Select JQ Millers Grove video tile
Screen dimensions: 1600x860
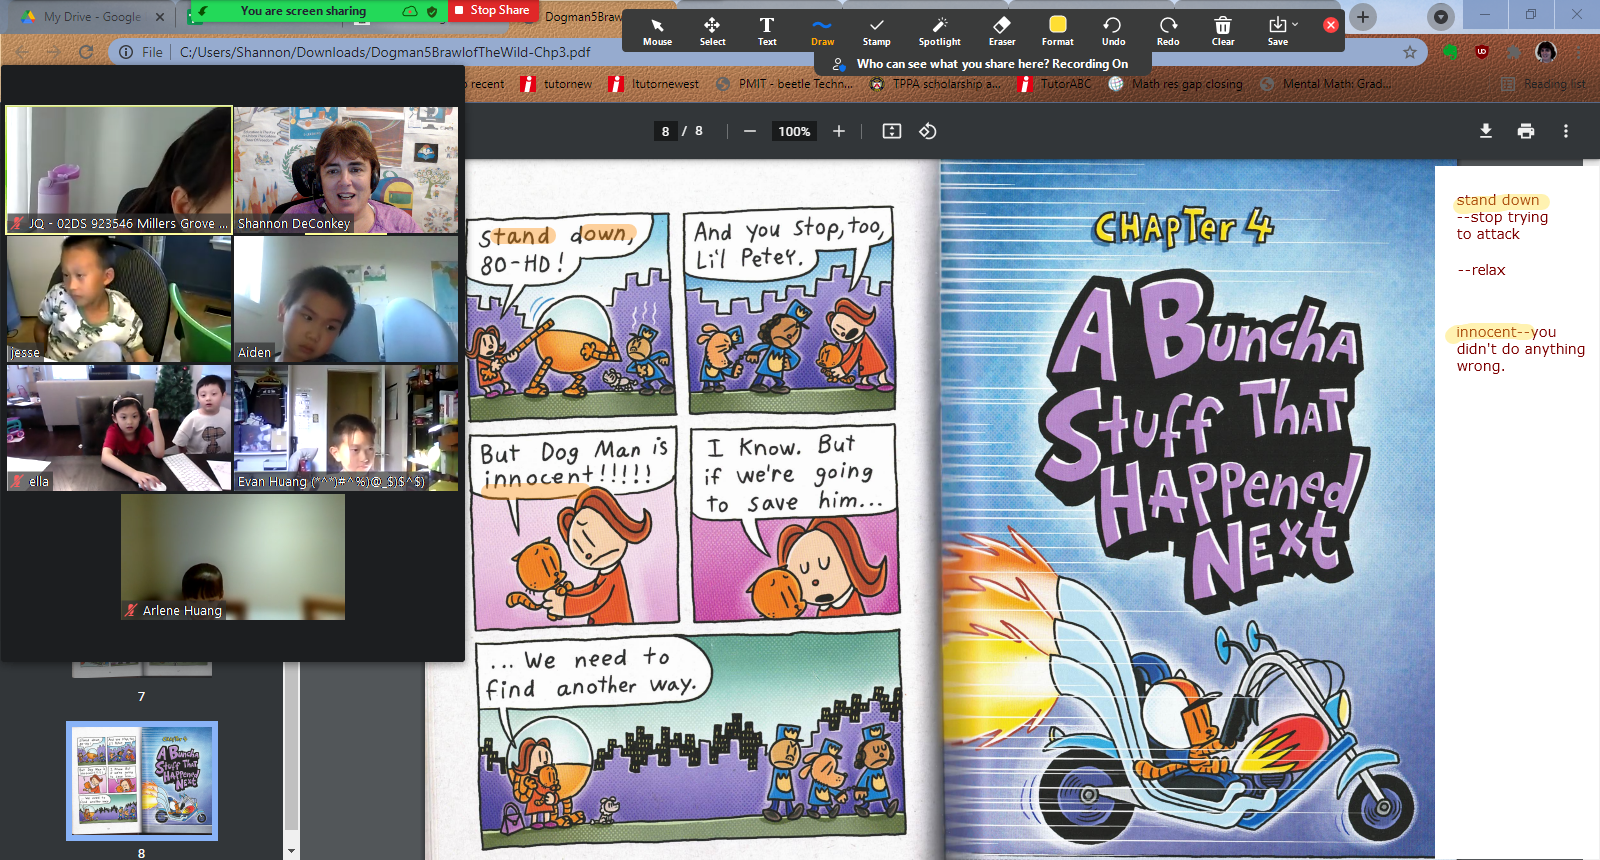tap(119, 170)
